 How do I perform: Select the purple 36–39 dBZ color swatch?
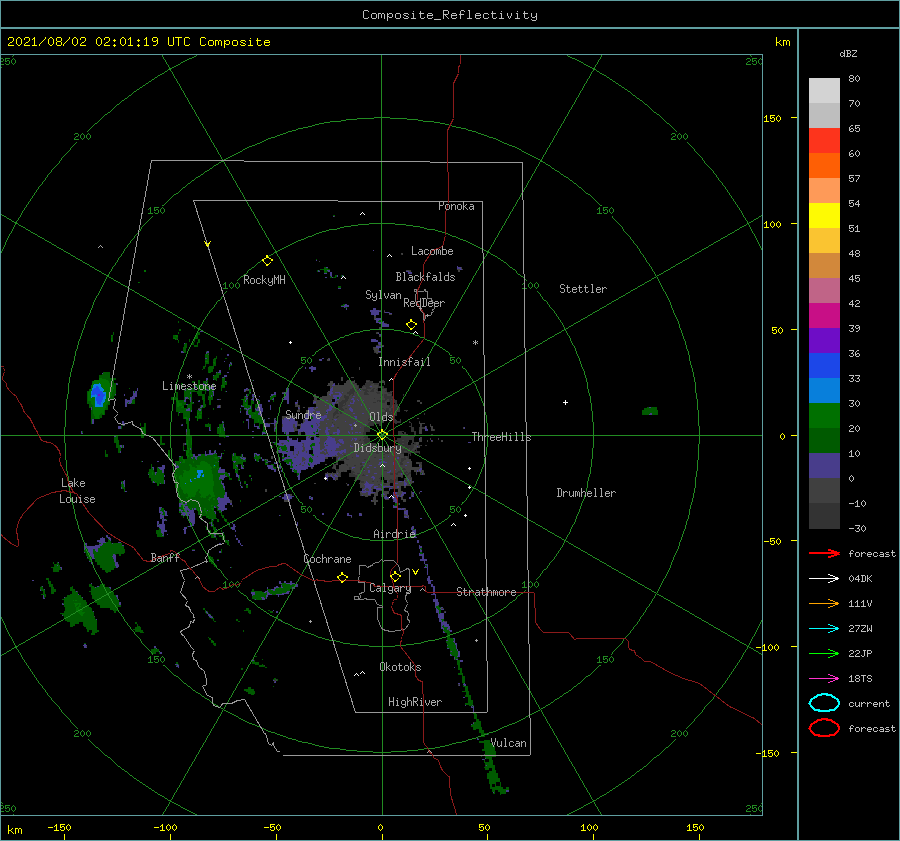coord(824,340)
